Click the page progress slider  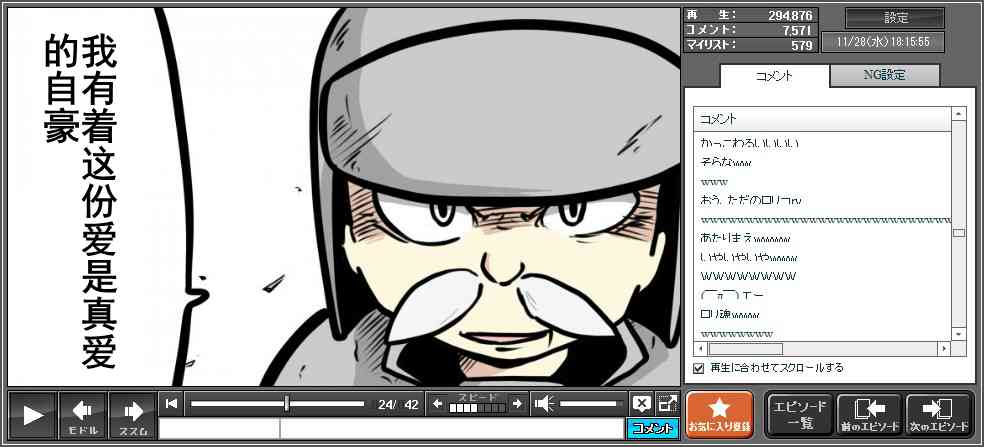[277, 404]
